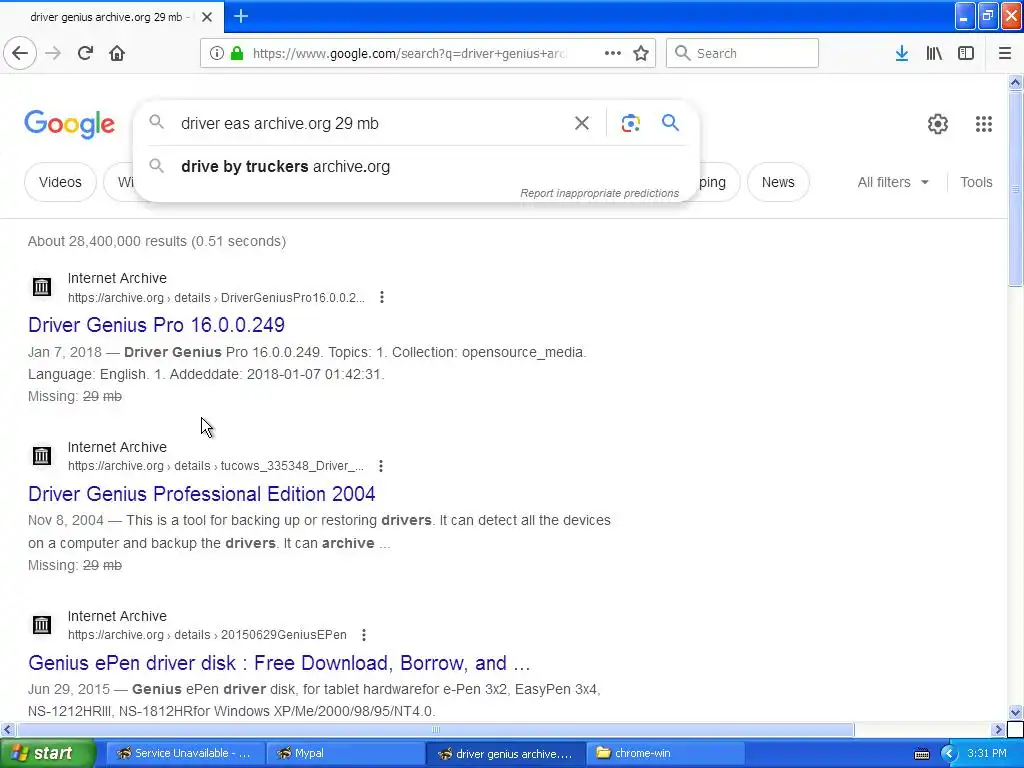Click the vertical scrollbar thumb
1024x768 pixels.
pos(1015,188)
